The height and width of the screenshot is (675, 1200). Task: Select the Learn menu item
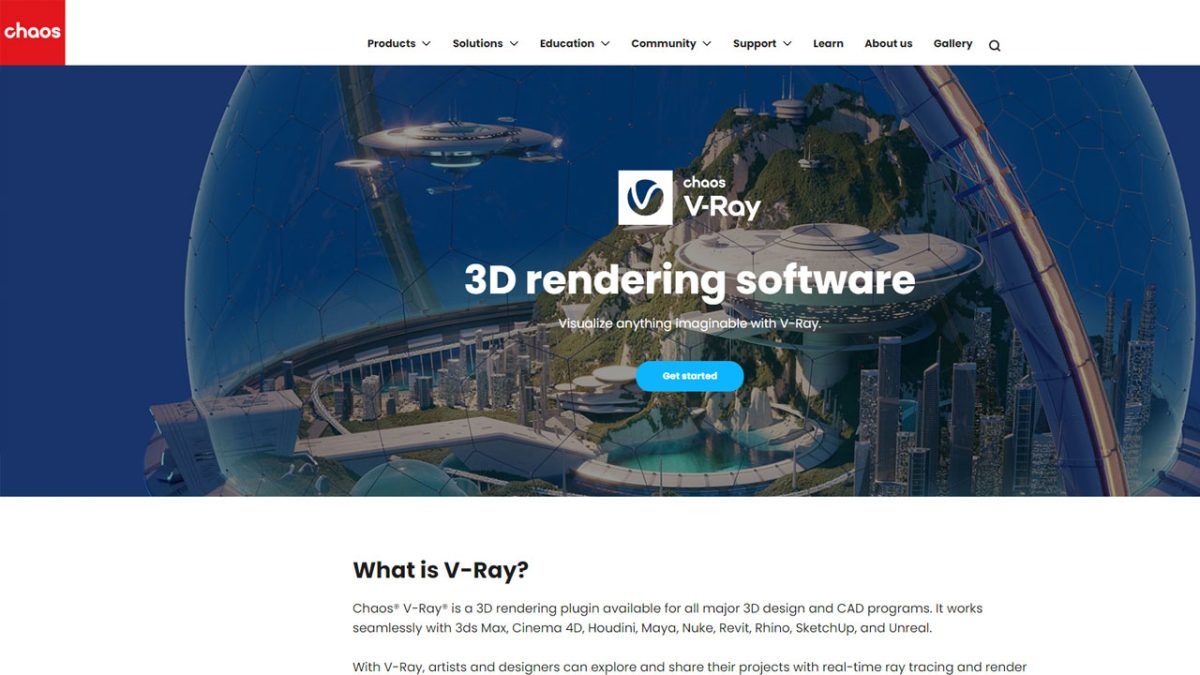tap(828, 43)
